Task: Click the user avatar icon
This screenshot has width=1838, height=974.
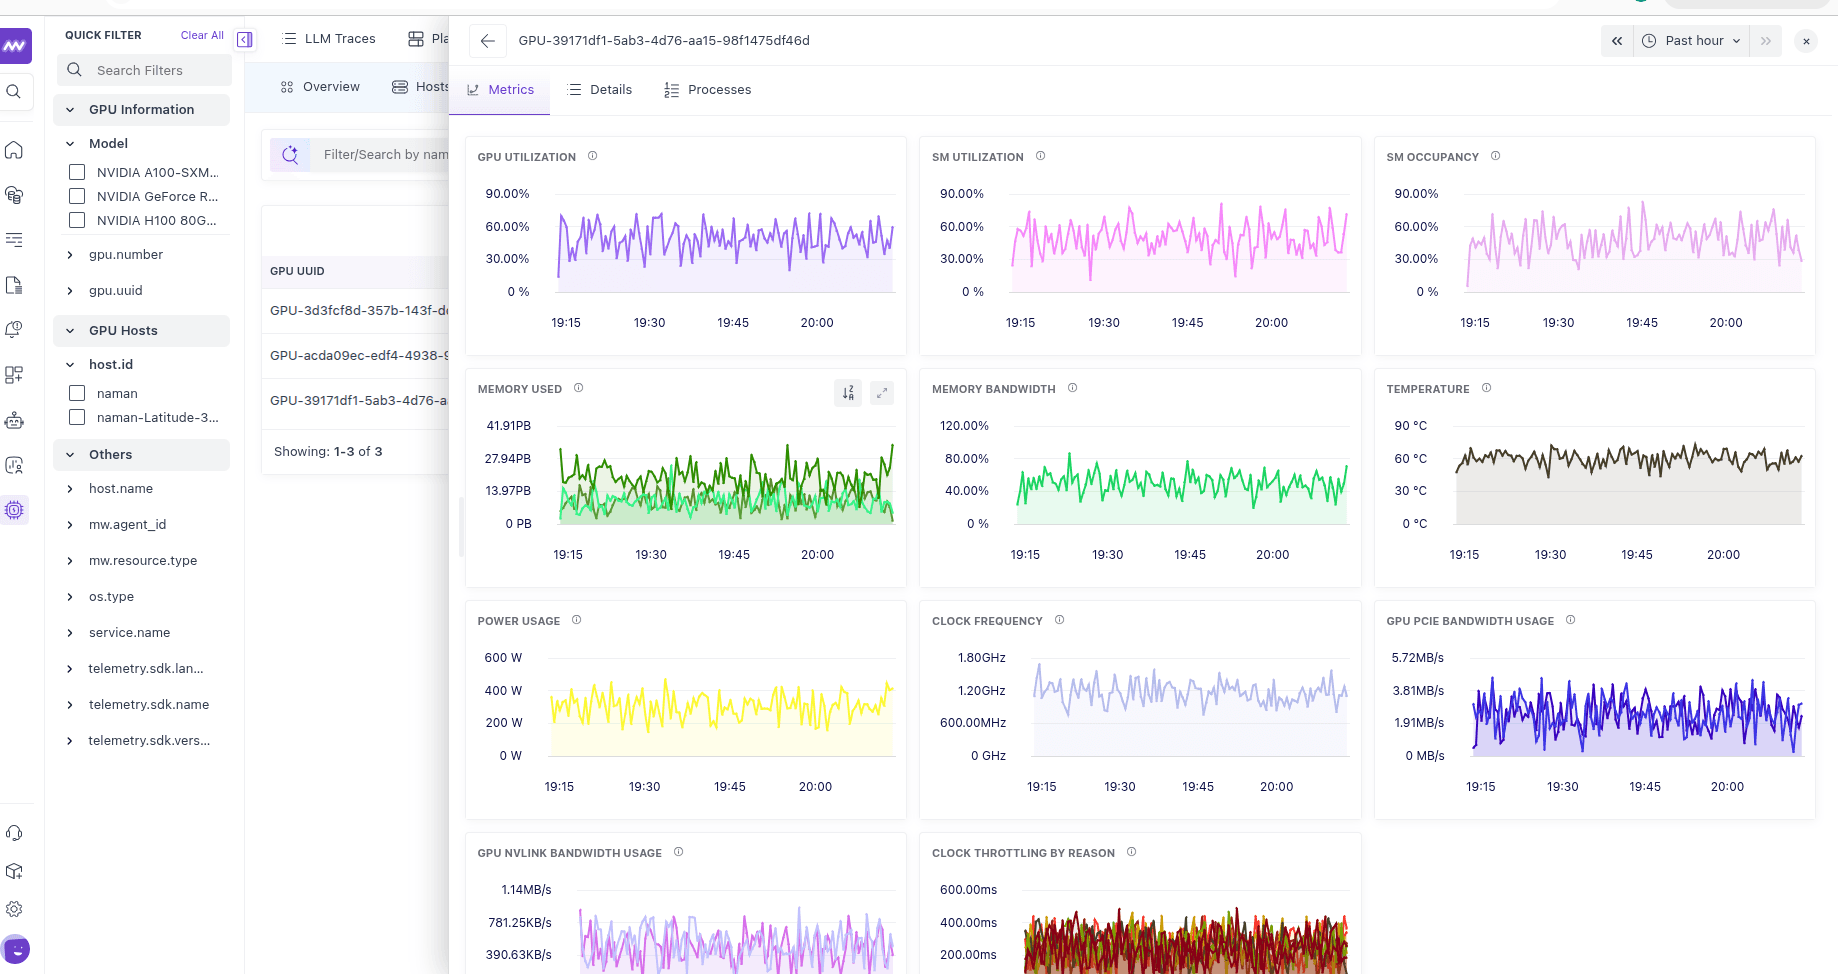Action: (16, 948)
